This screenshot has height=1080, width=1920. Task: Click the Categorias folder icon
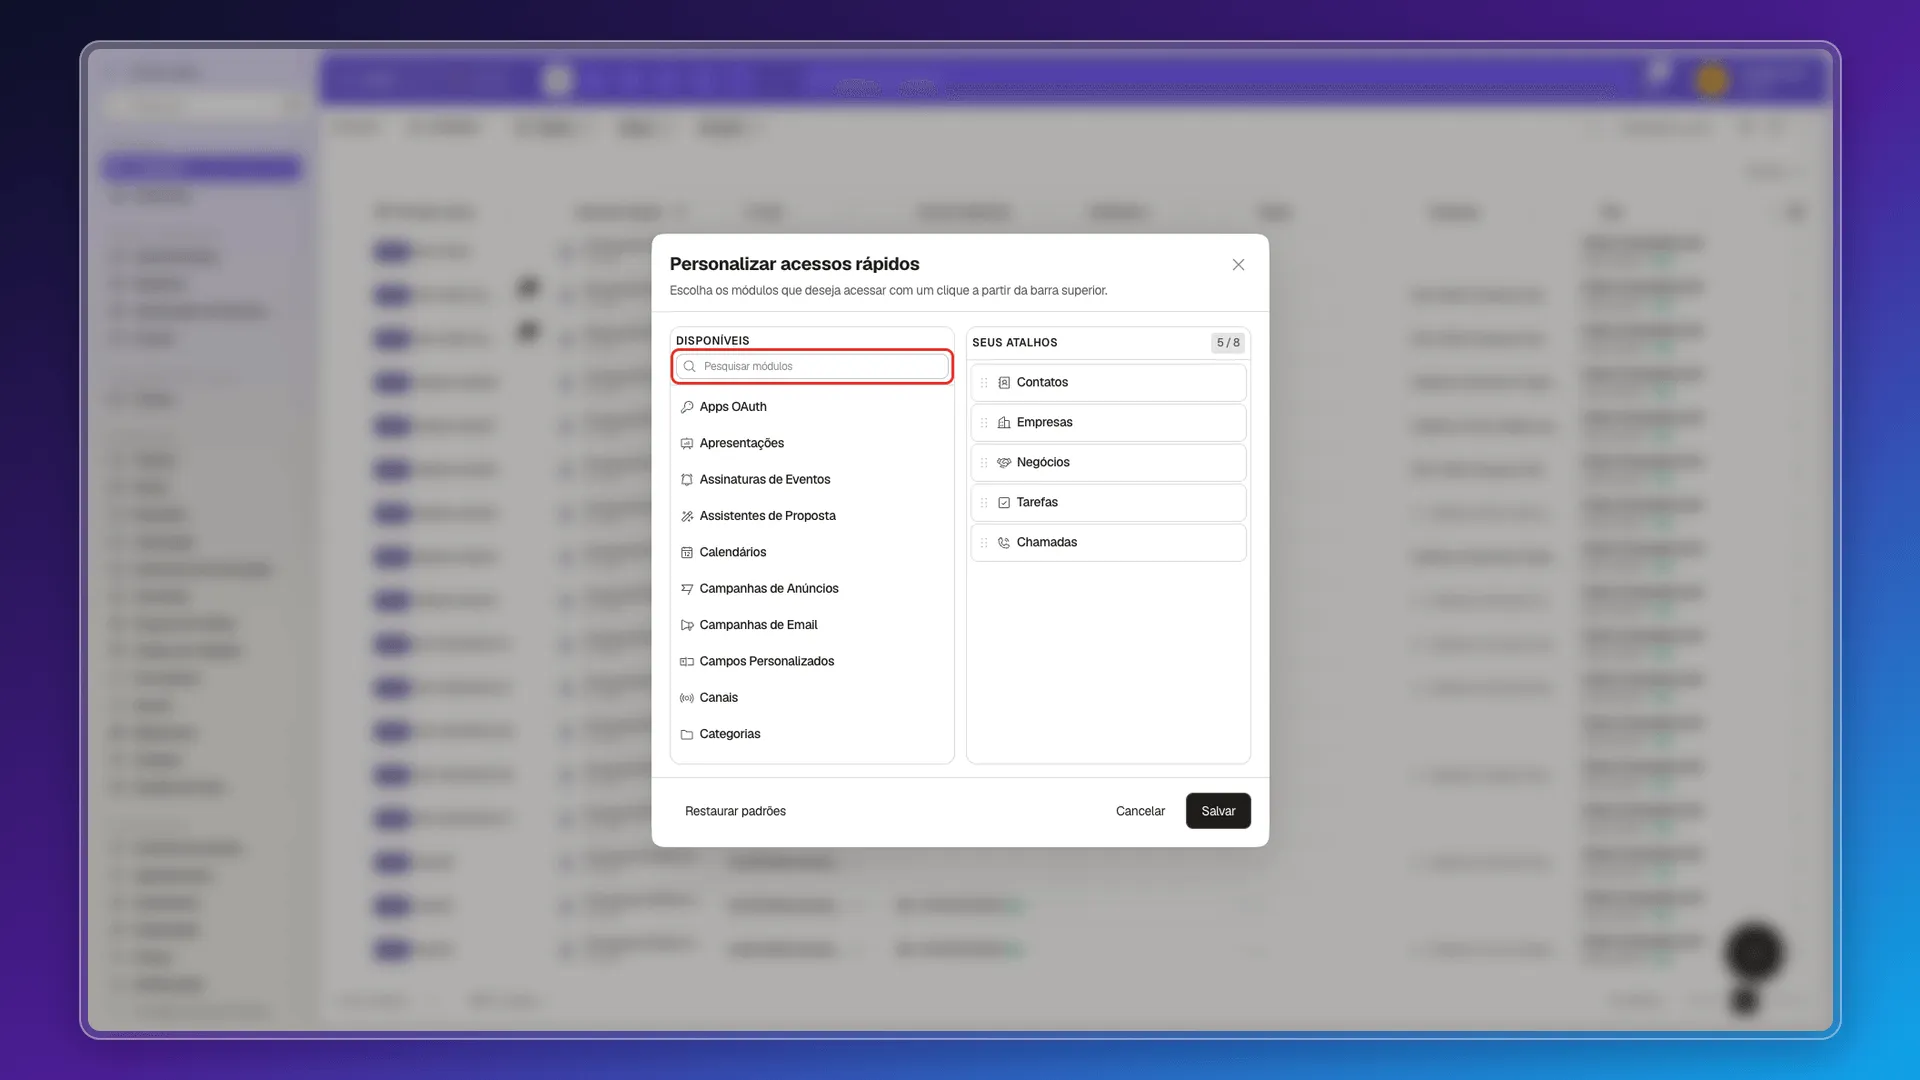tap(687, 734)
